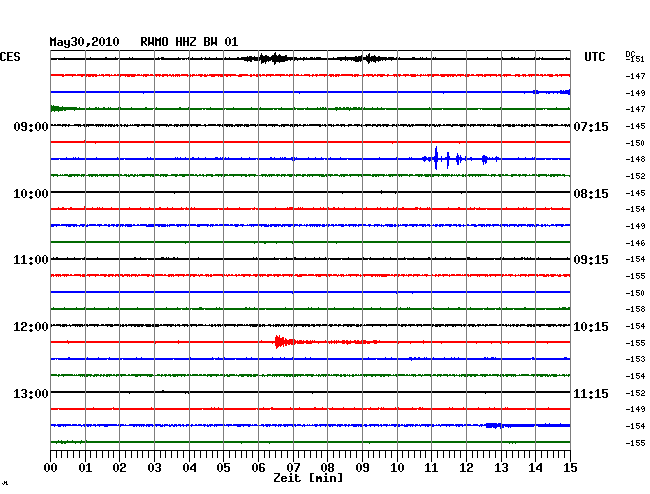Click minute tick label 10 on time axis

coord(397,468)
